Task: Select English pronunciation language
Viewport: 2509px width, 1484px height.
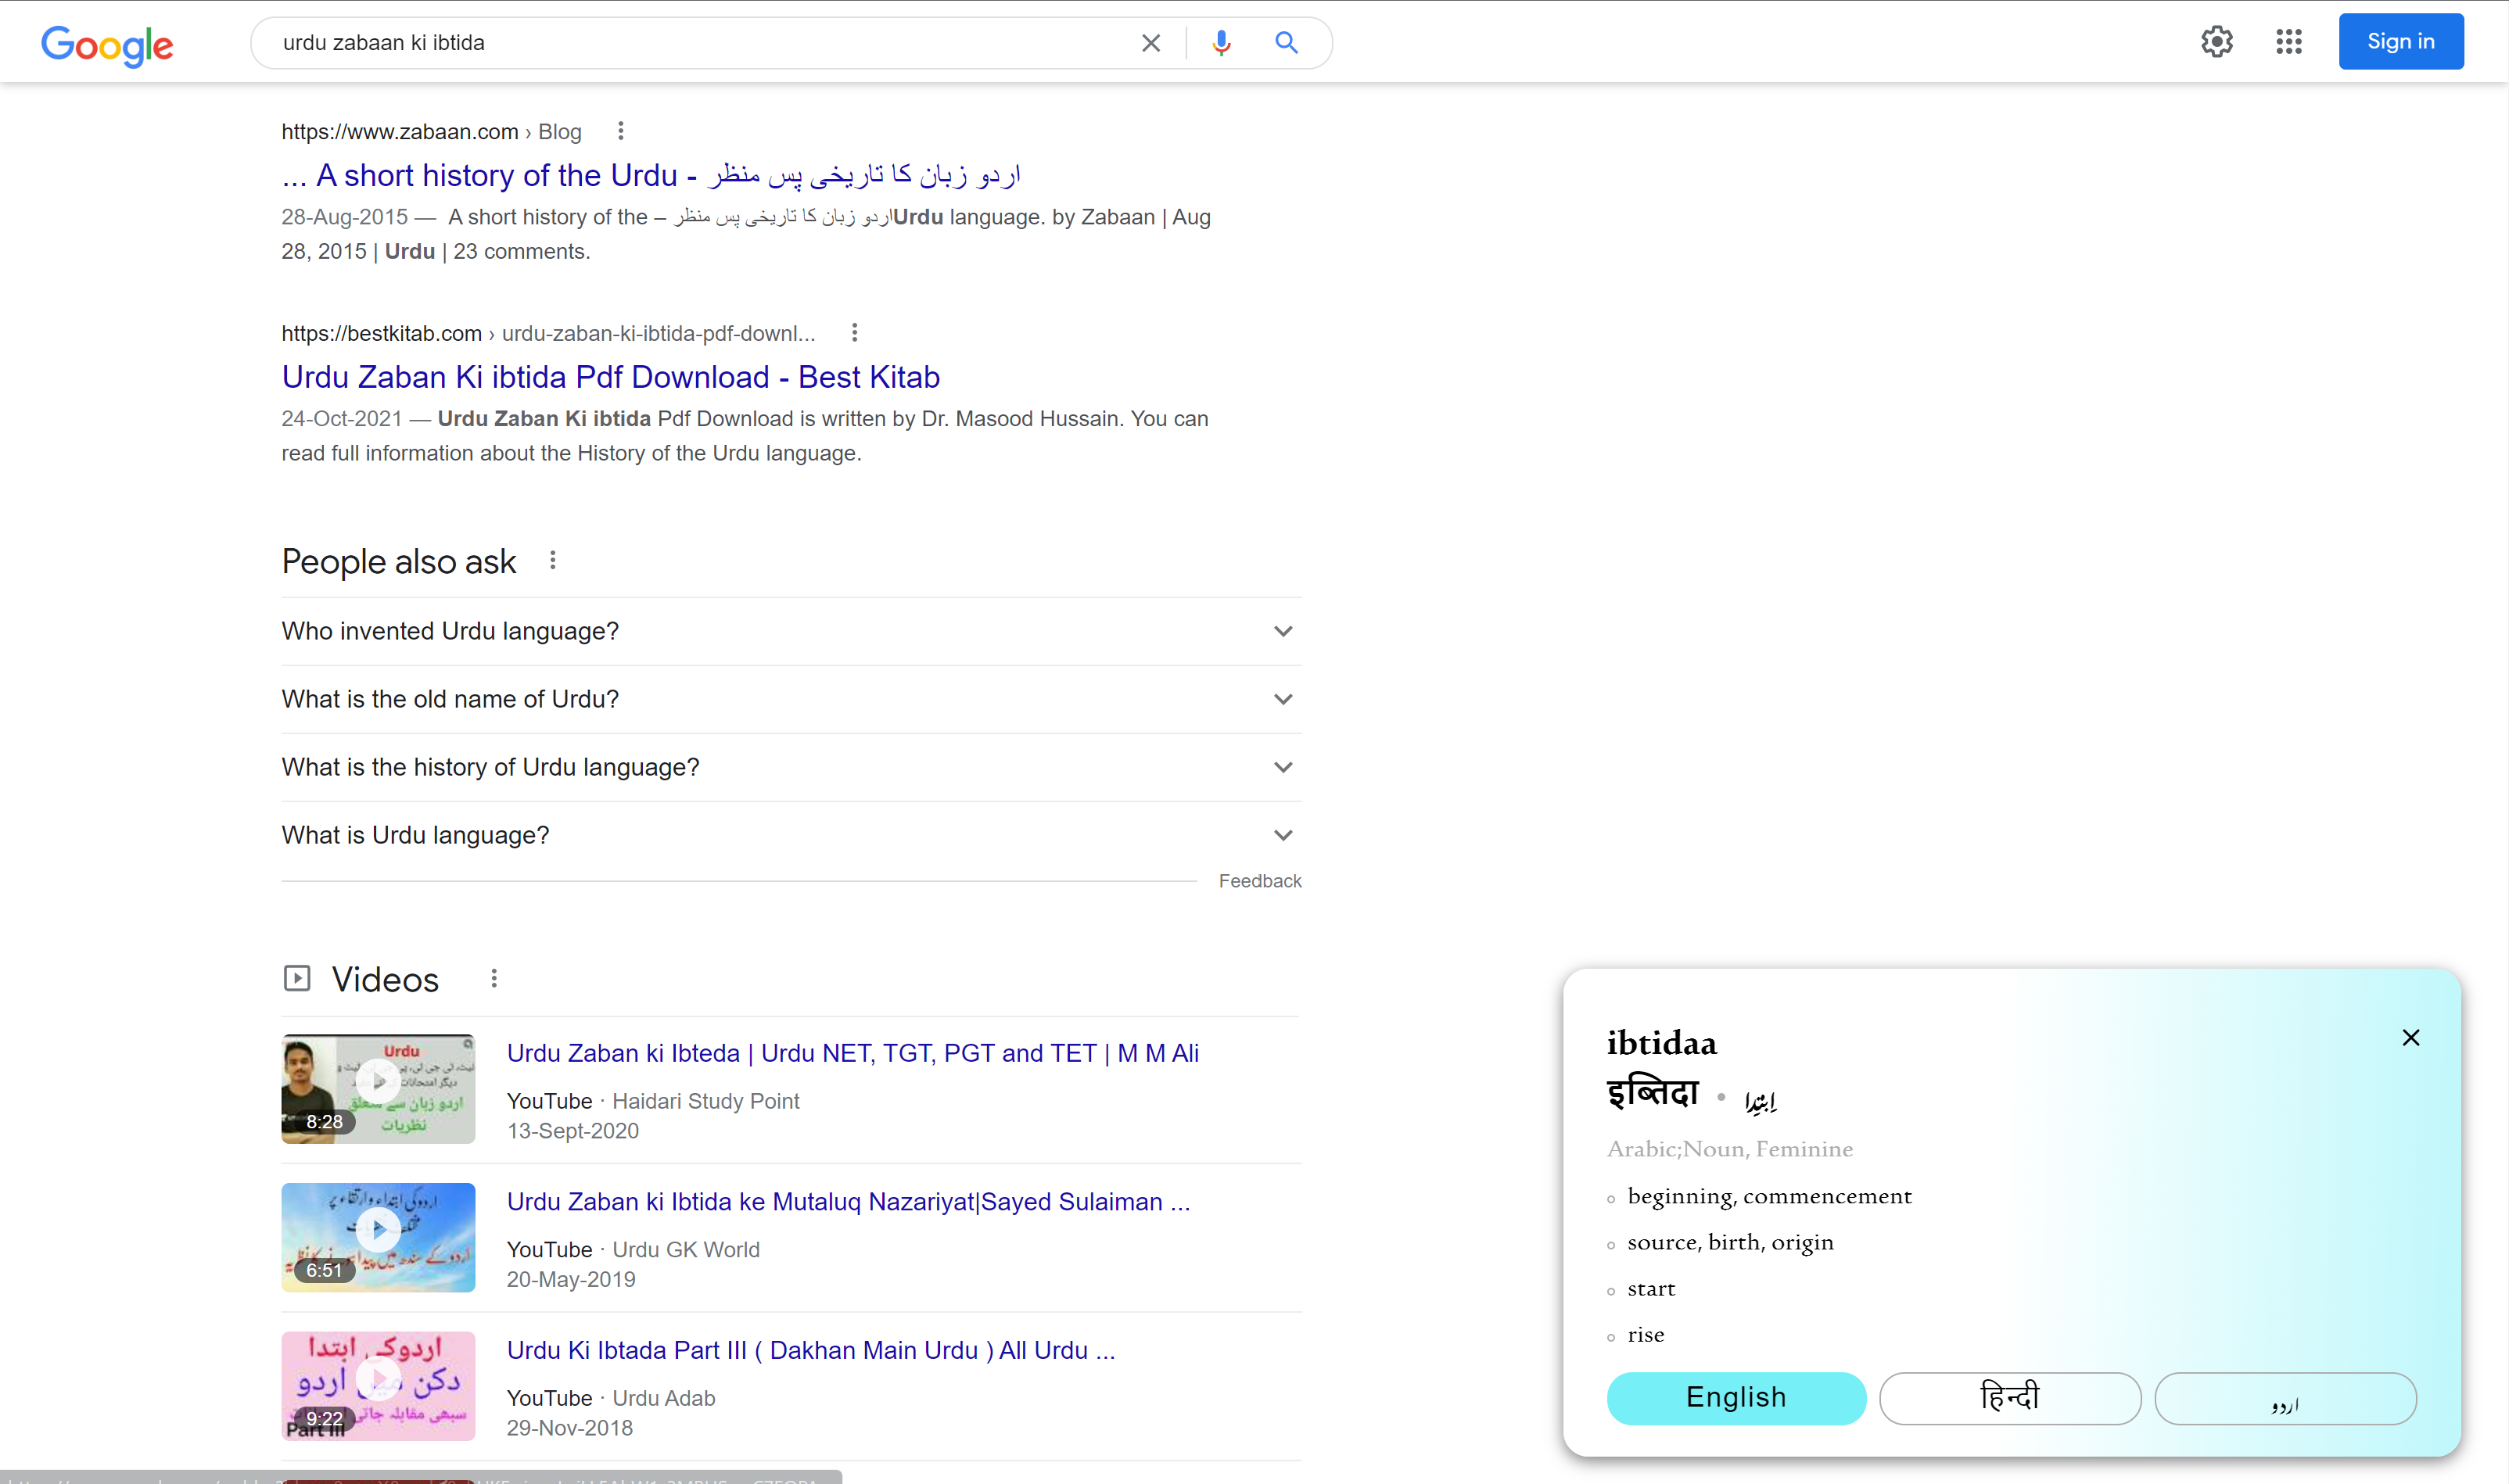Action: [1735, 1397]
